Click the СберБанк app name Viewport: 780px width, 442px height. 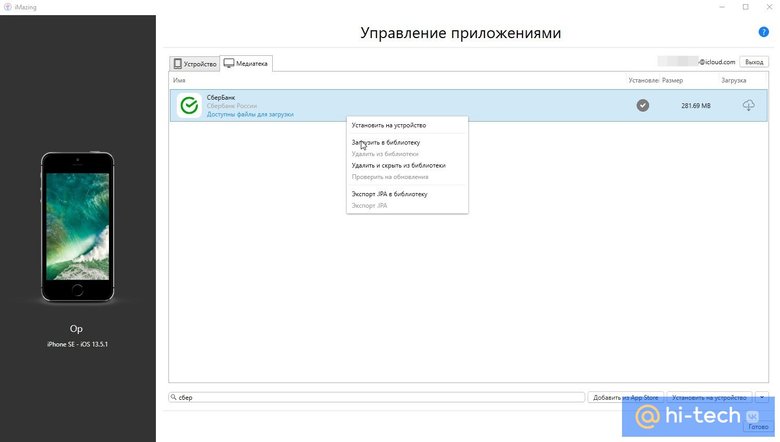point(221,97)
